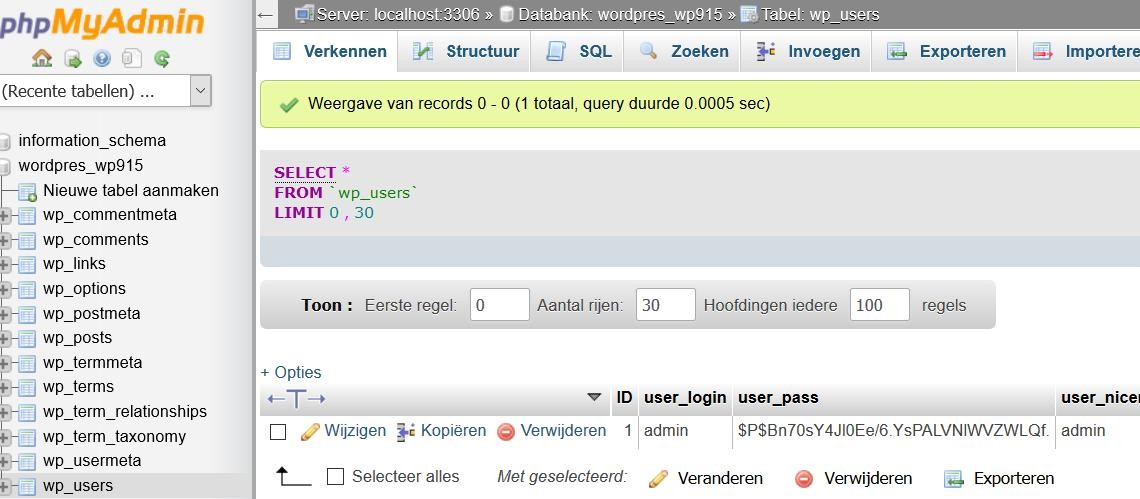Check the Selecteer alles checkbox

tap(335, 477)
